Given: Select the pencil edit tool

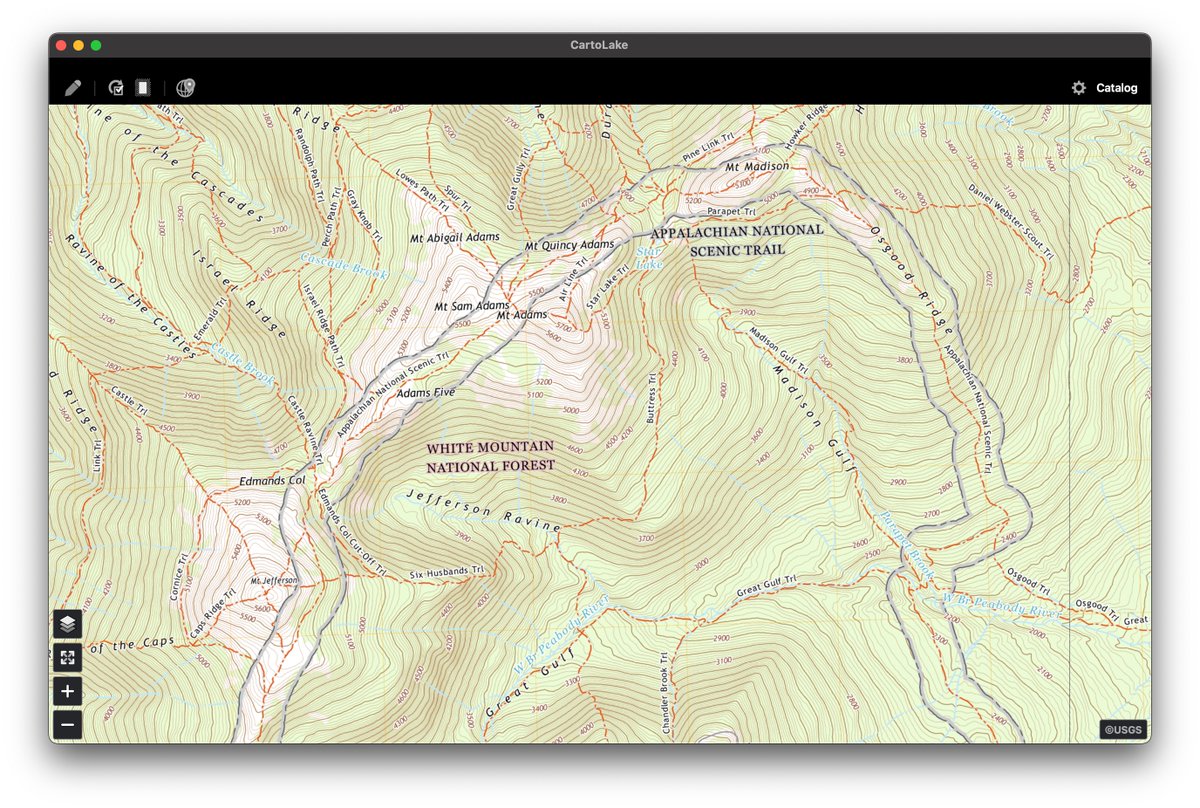Looking at the screenshot, I should [73, 88].
